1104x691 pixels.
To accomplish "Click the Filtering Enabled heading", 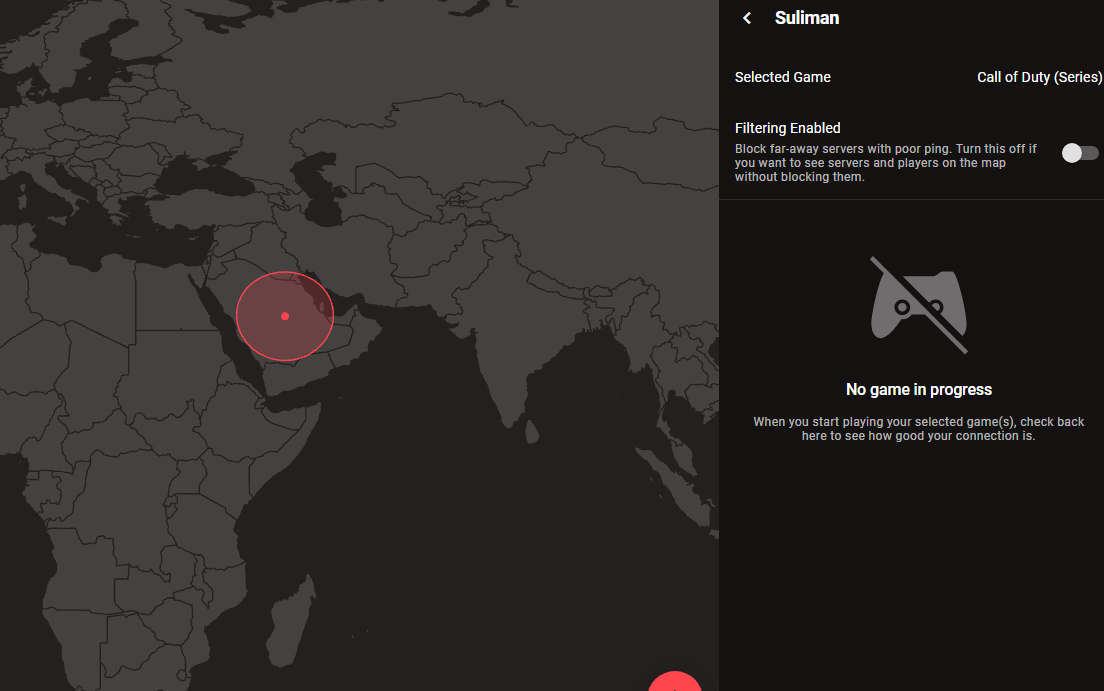I will pyautogui.click(x=787, y=128).
